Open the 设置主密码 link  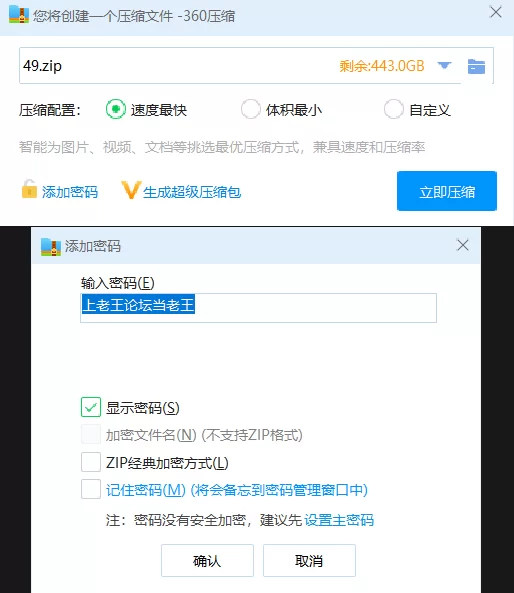tap(339, 520)
